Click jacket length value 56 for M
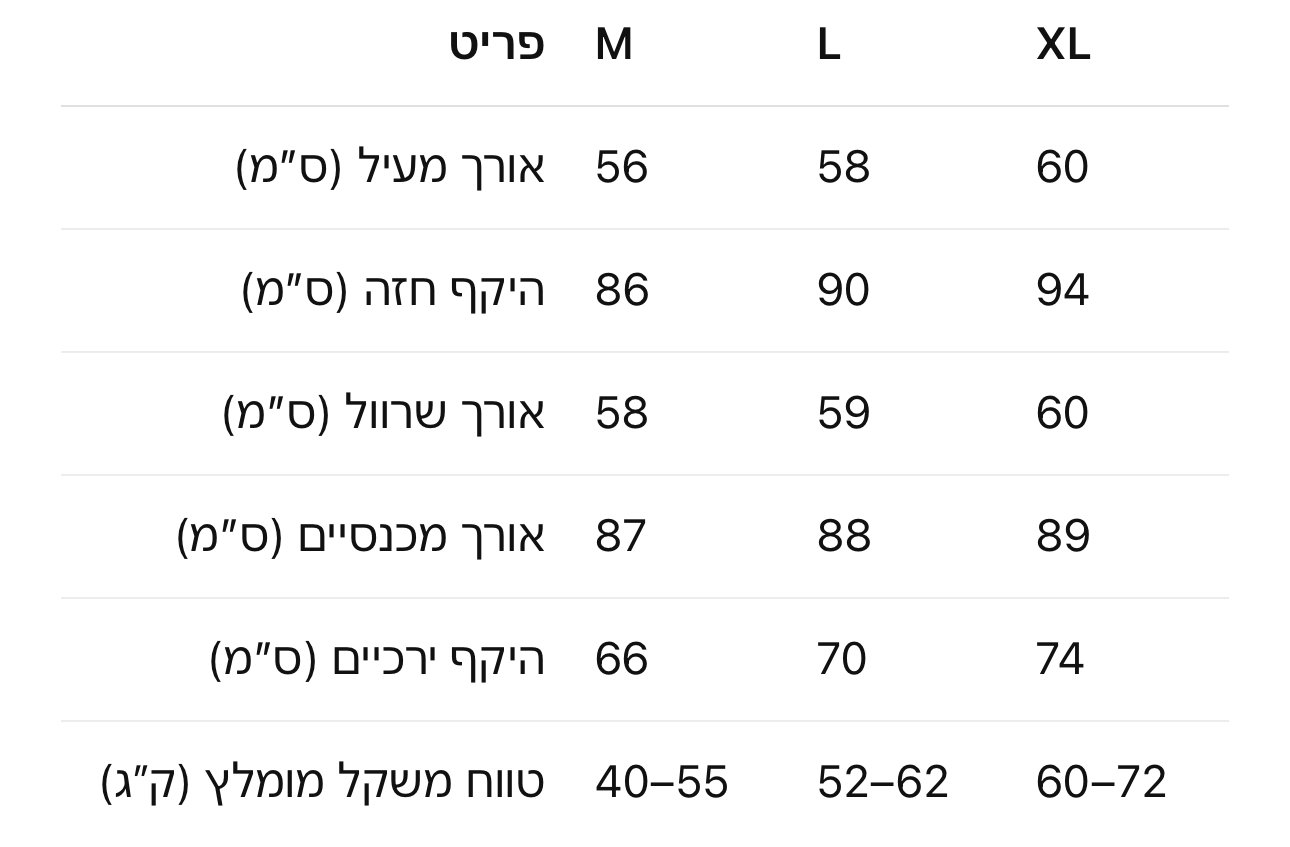Screen dimensions: 1290x847 tap(622, 167)
